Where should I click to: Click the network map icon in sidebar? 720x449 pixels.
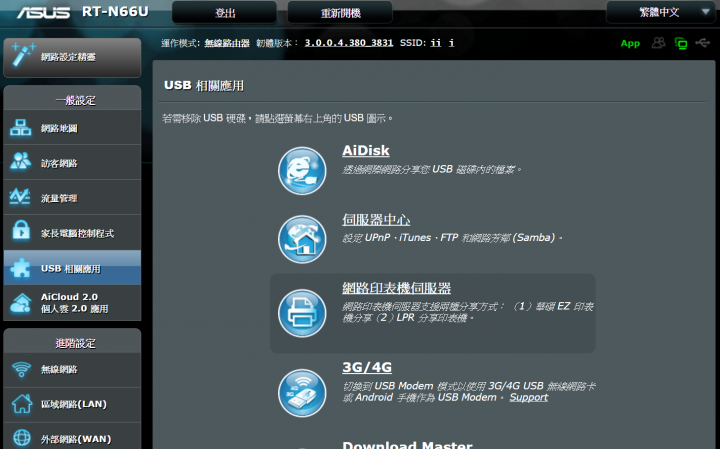[x=21, y=127]
